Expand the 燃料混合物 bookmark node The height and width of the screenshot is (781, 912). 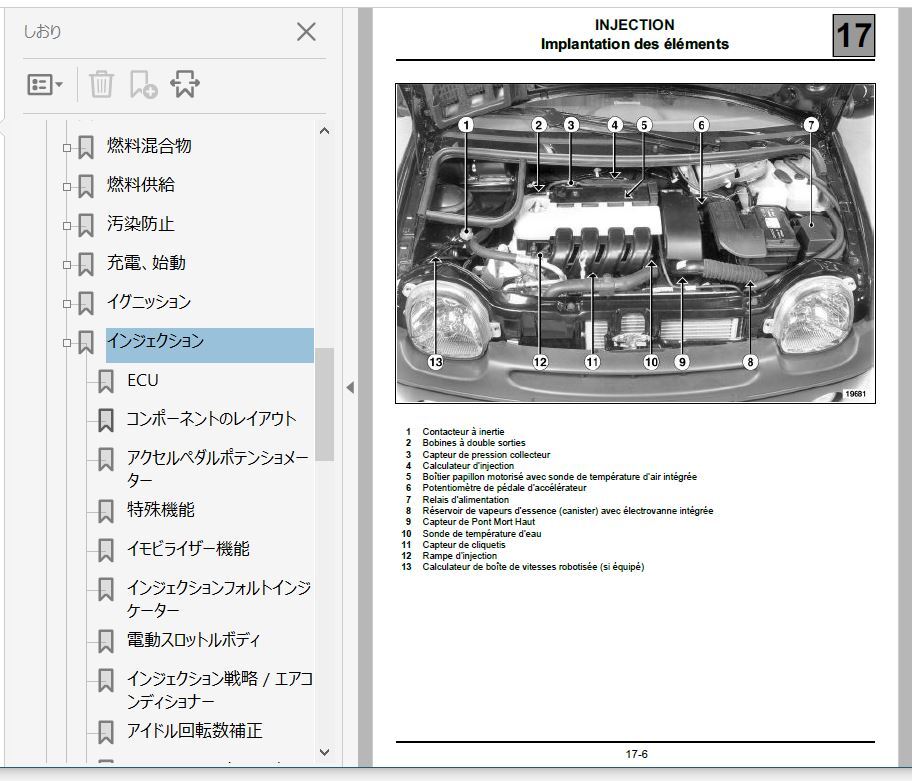[x=67, y=148]
